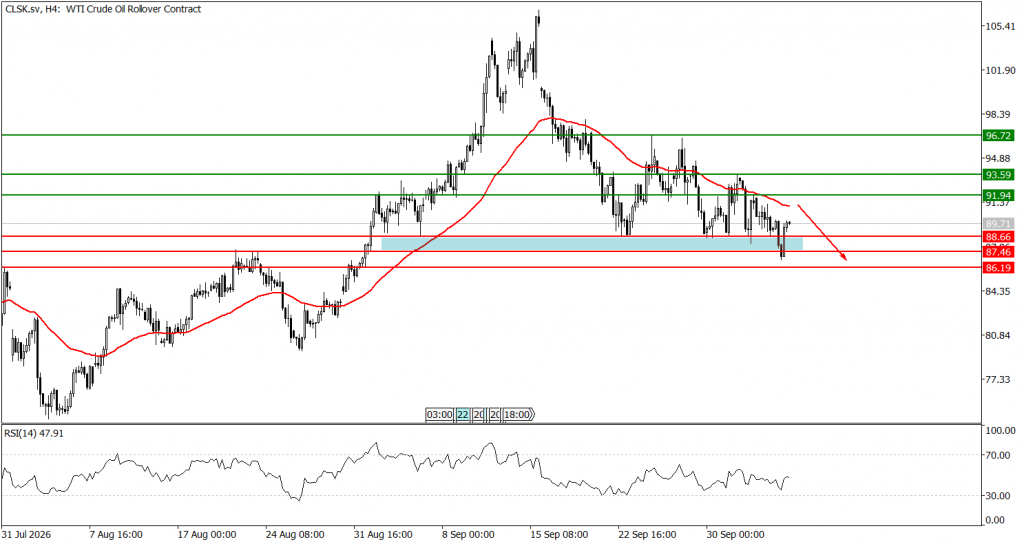Image resolution: width=1024 pixels, height=544 pixels.
Task: Click the 98.39 price scale value
Action: click(x=1000, y=114)
